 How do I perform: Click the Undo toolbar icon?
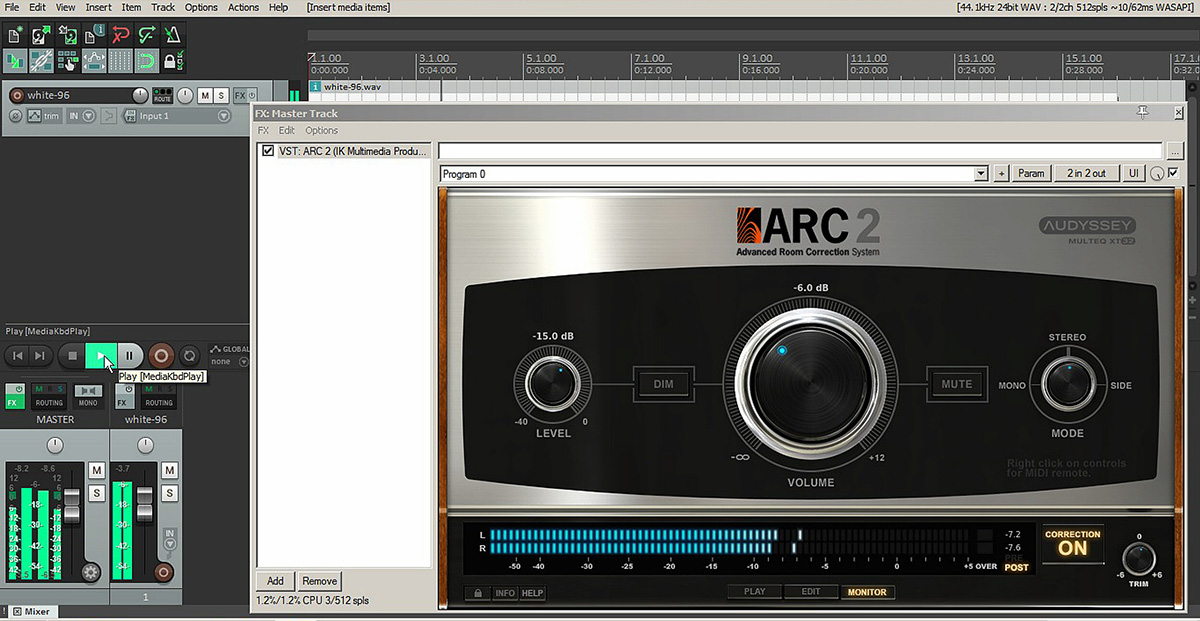pyautogui.click(x=121, y=36)
